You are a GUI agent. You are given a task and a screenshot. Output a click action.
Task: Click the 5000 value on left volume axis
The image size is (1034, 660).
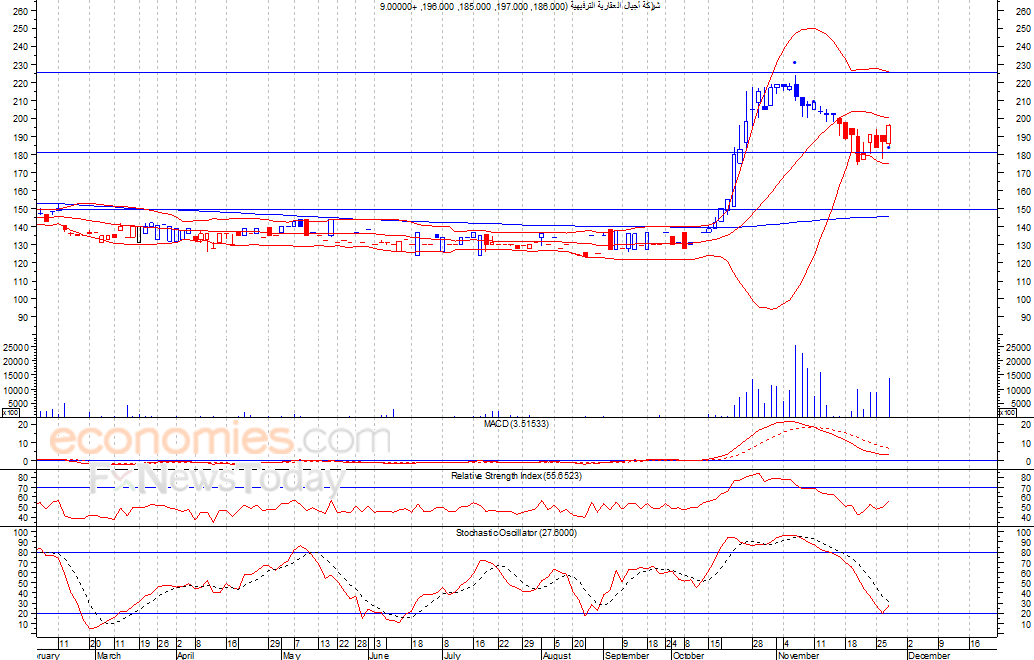pyautogui.click(x=18, y=404)
